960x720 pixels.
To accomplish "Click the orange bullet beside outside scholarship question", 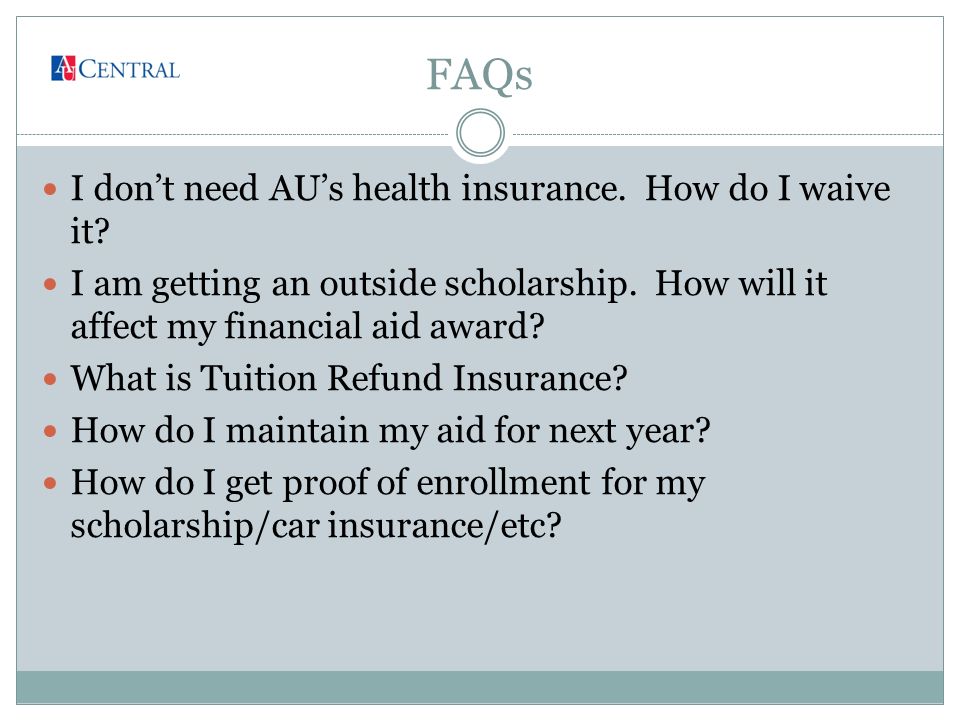I will (50, 284).
